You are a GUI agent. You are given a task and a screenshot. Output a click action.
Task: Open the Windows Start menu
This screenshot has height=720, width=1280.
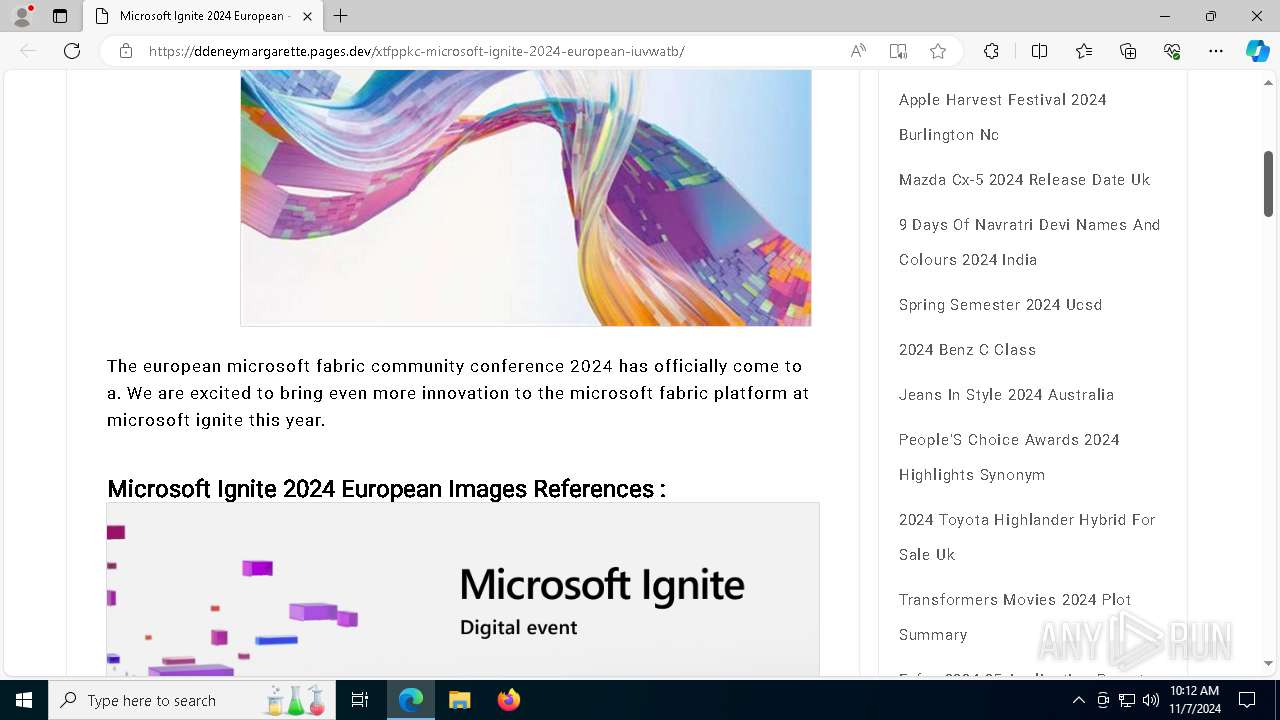[x=24, y=700]
